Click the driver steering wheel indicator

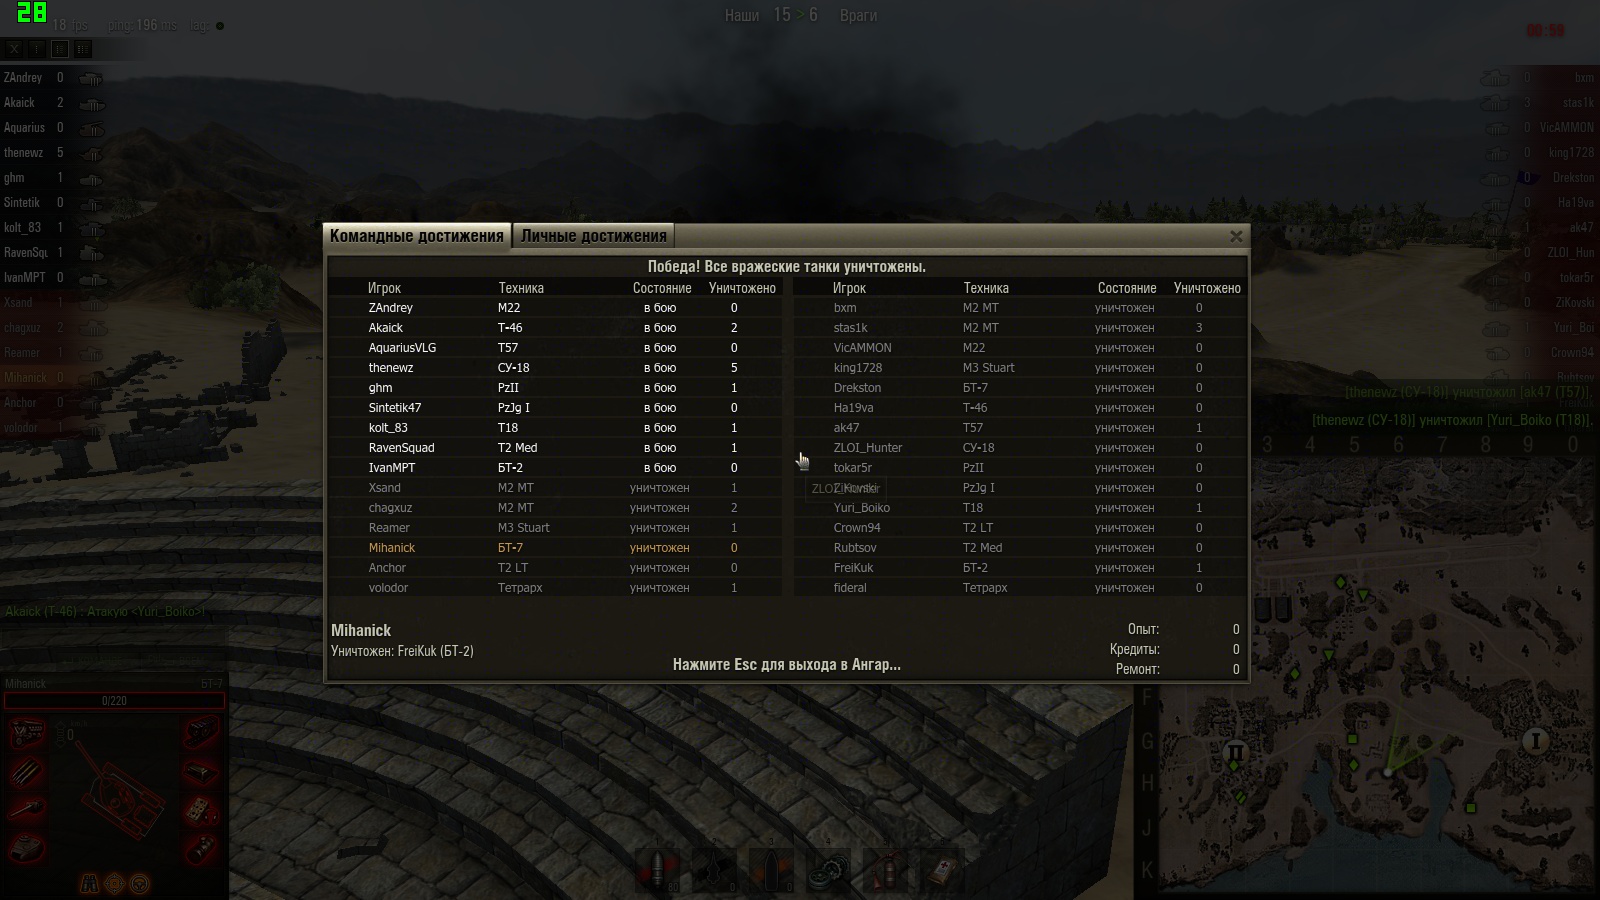click(140, 883)
